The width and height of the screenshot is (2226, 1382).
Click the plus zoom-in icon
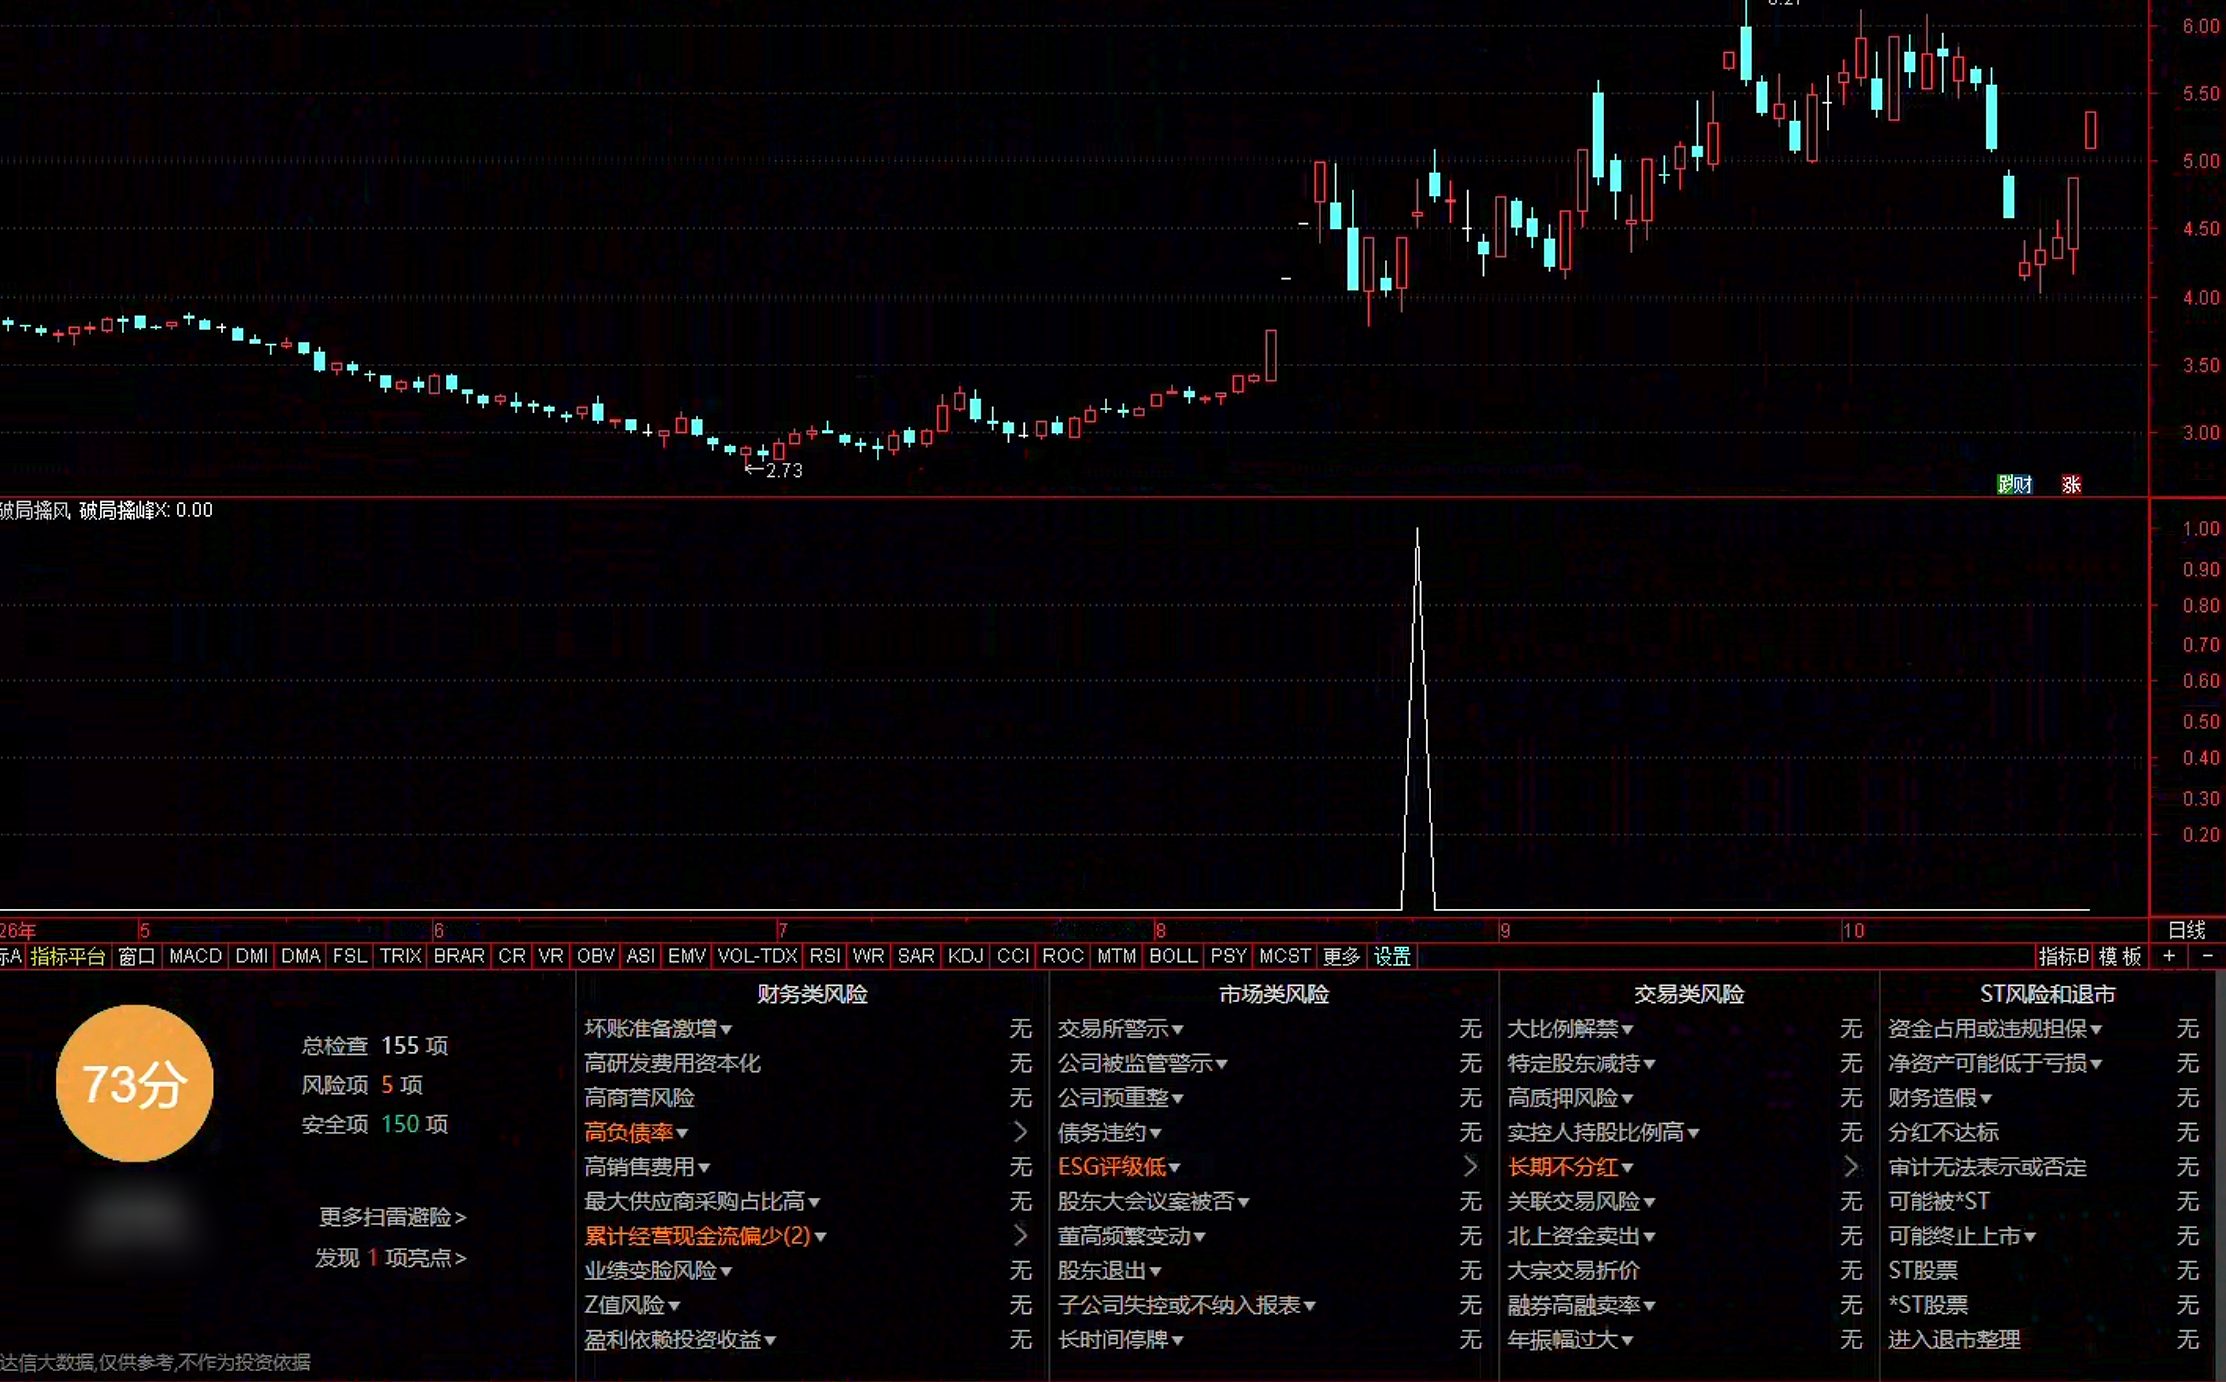pos(2169,956)
